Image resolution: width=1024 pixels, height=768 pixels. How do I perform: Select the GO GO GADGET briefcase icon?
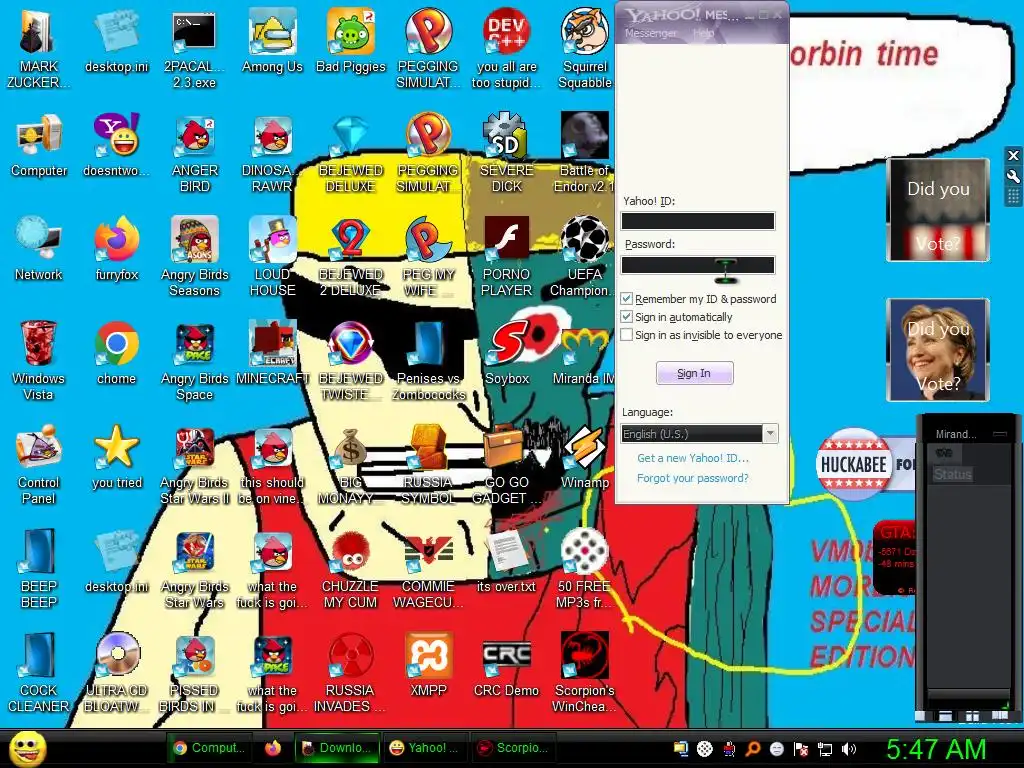tap(506, 465)
